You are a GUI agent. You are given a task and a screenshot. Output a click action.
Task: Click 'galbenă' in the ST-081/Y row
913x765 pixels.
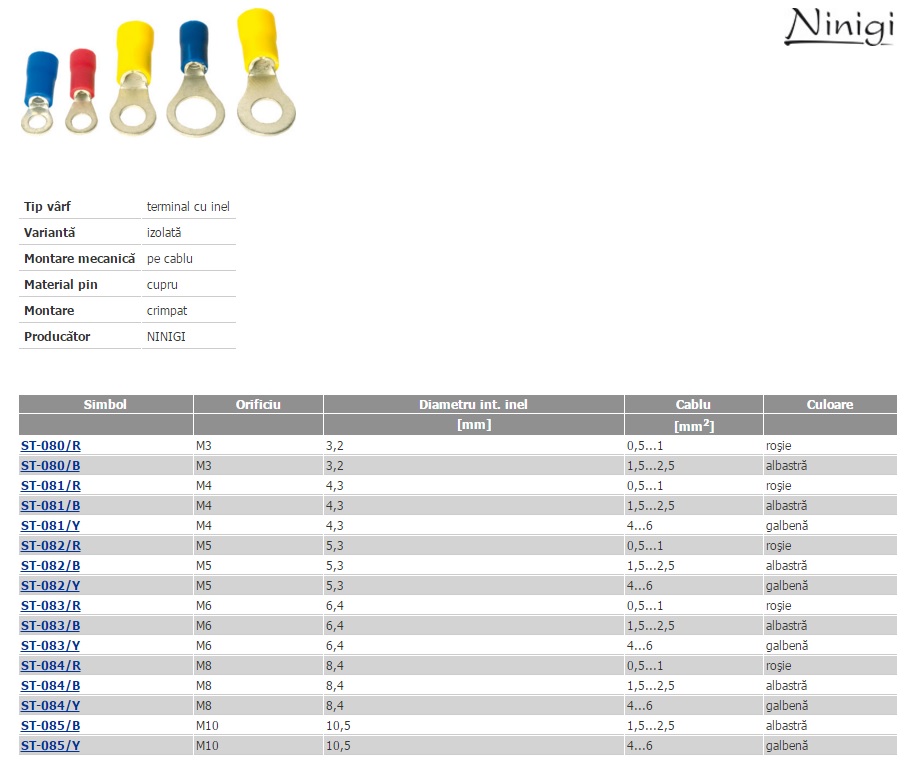[x=787, y=526]
